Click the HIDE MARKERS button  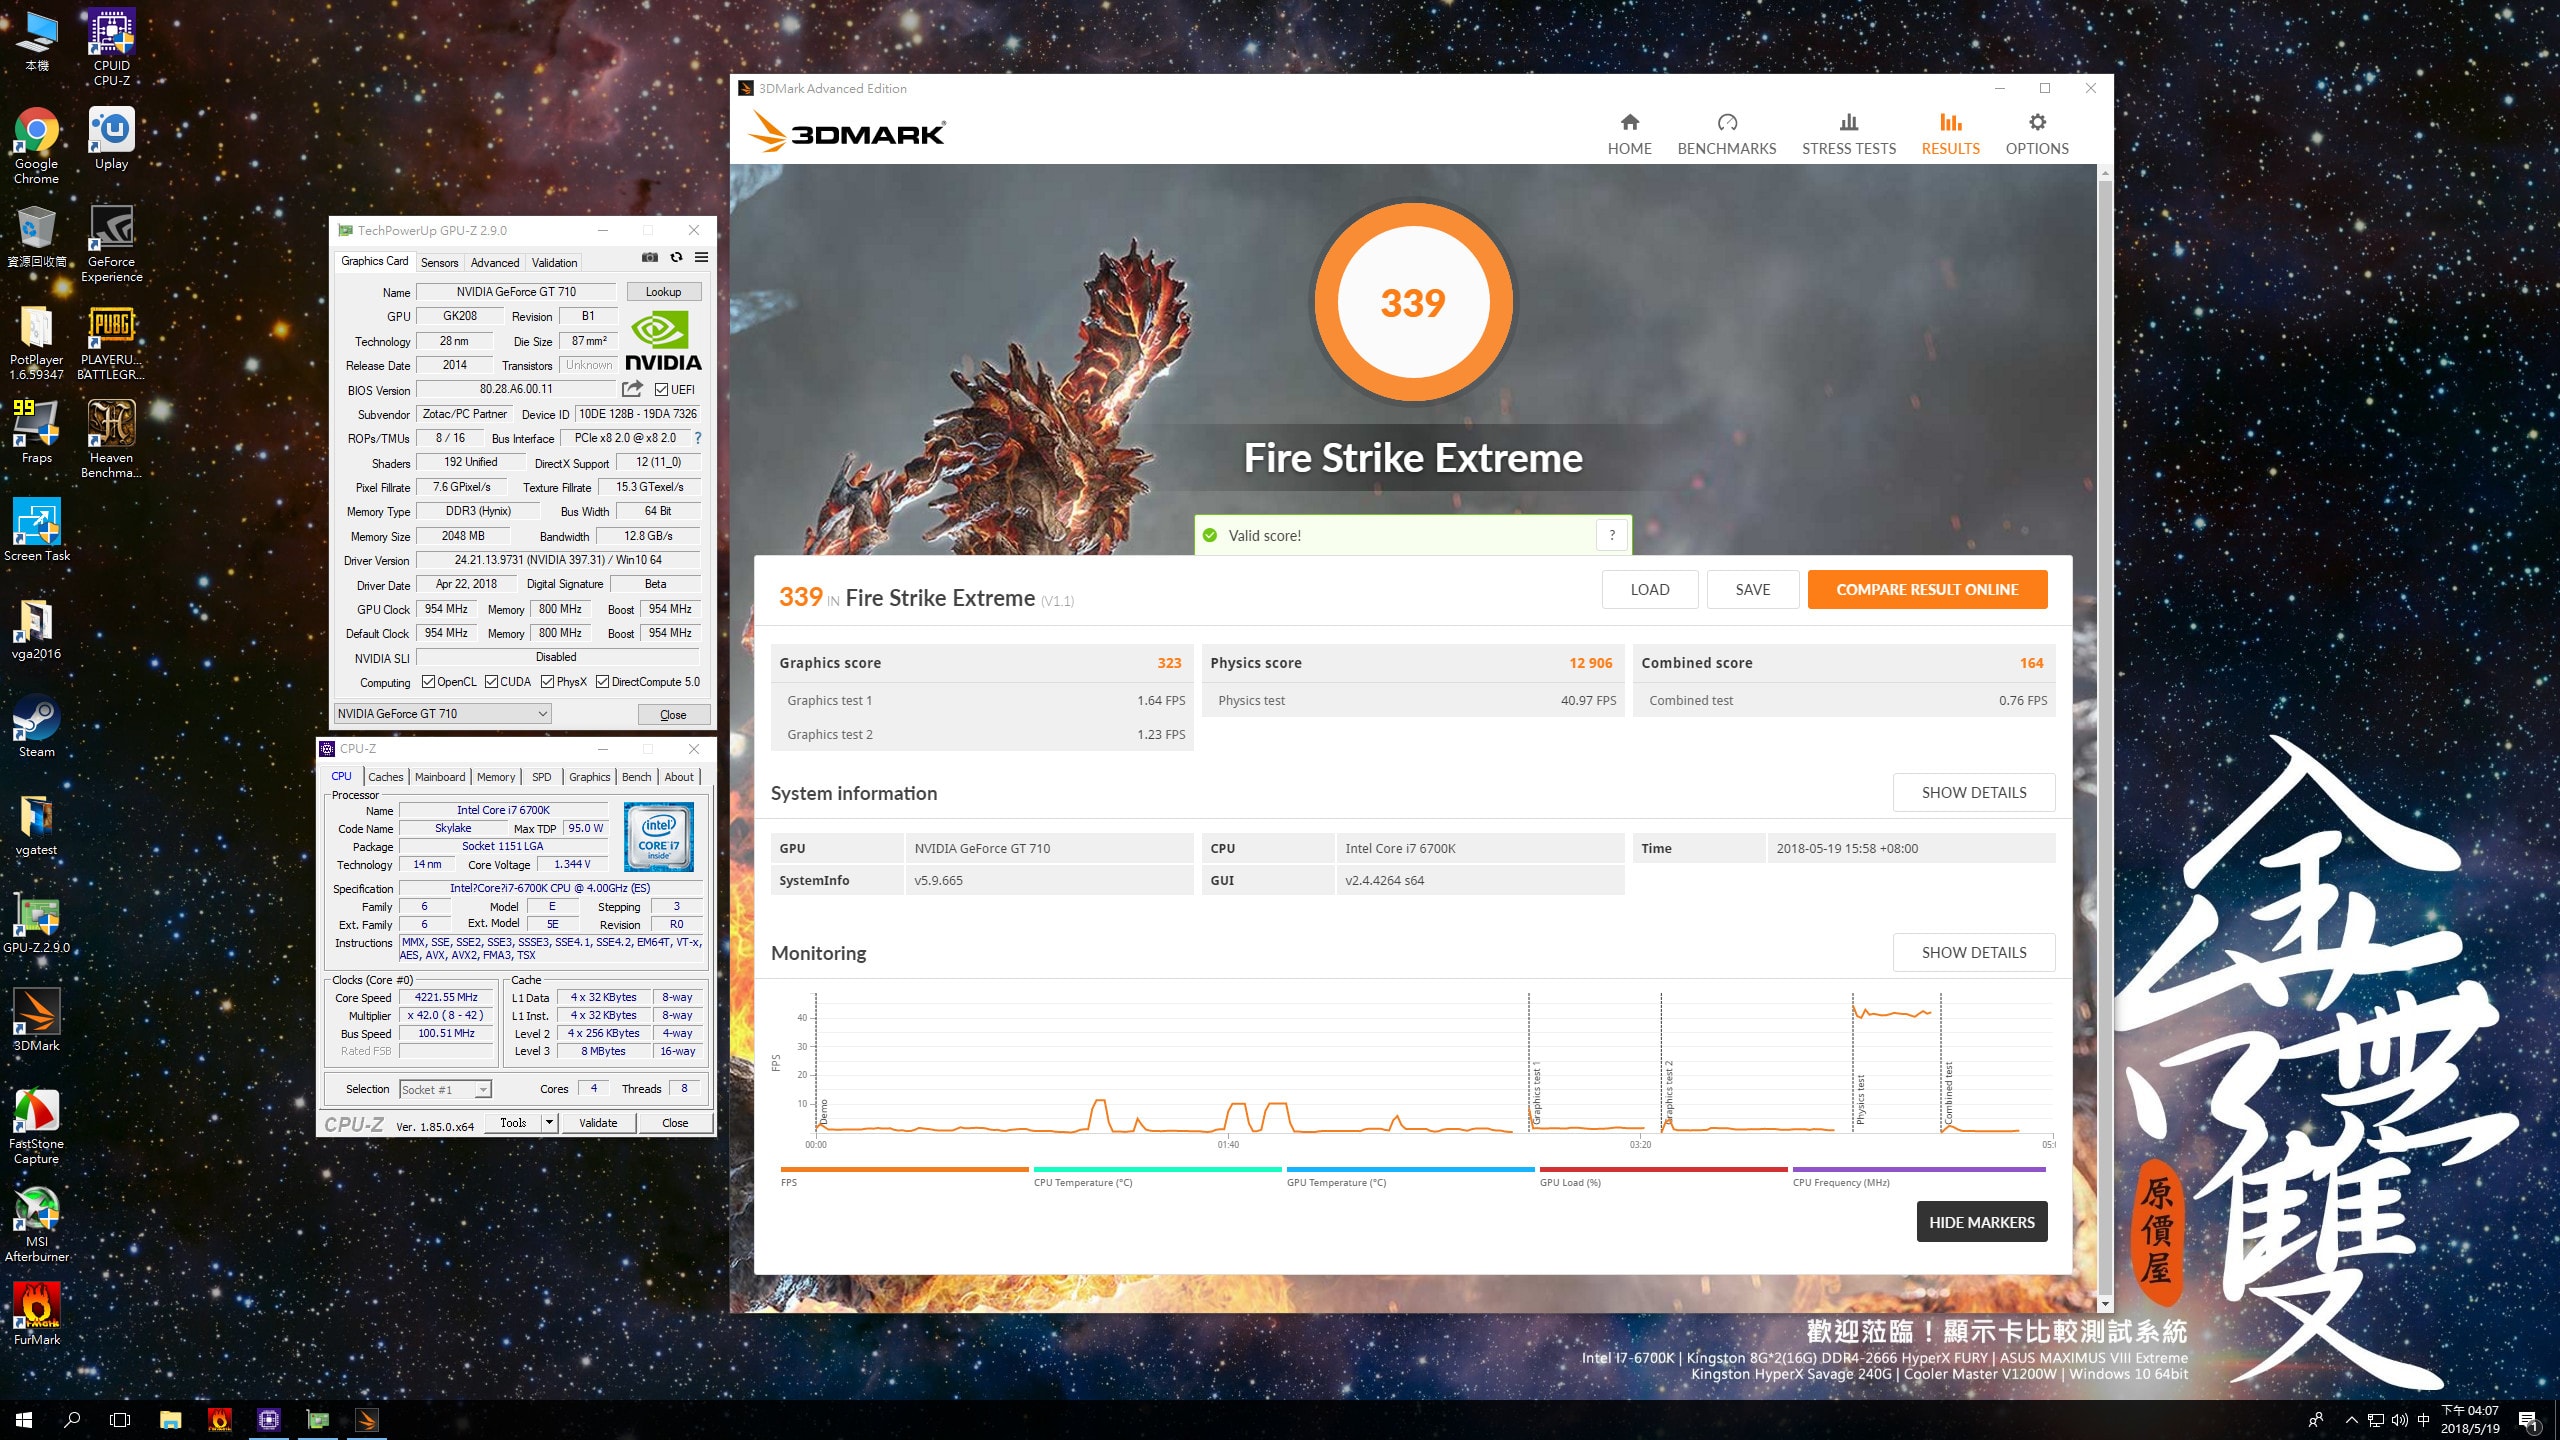tap(1981, 1222)
